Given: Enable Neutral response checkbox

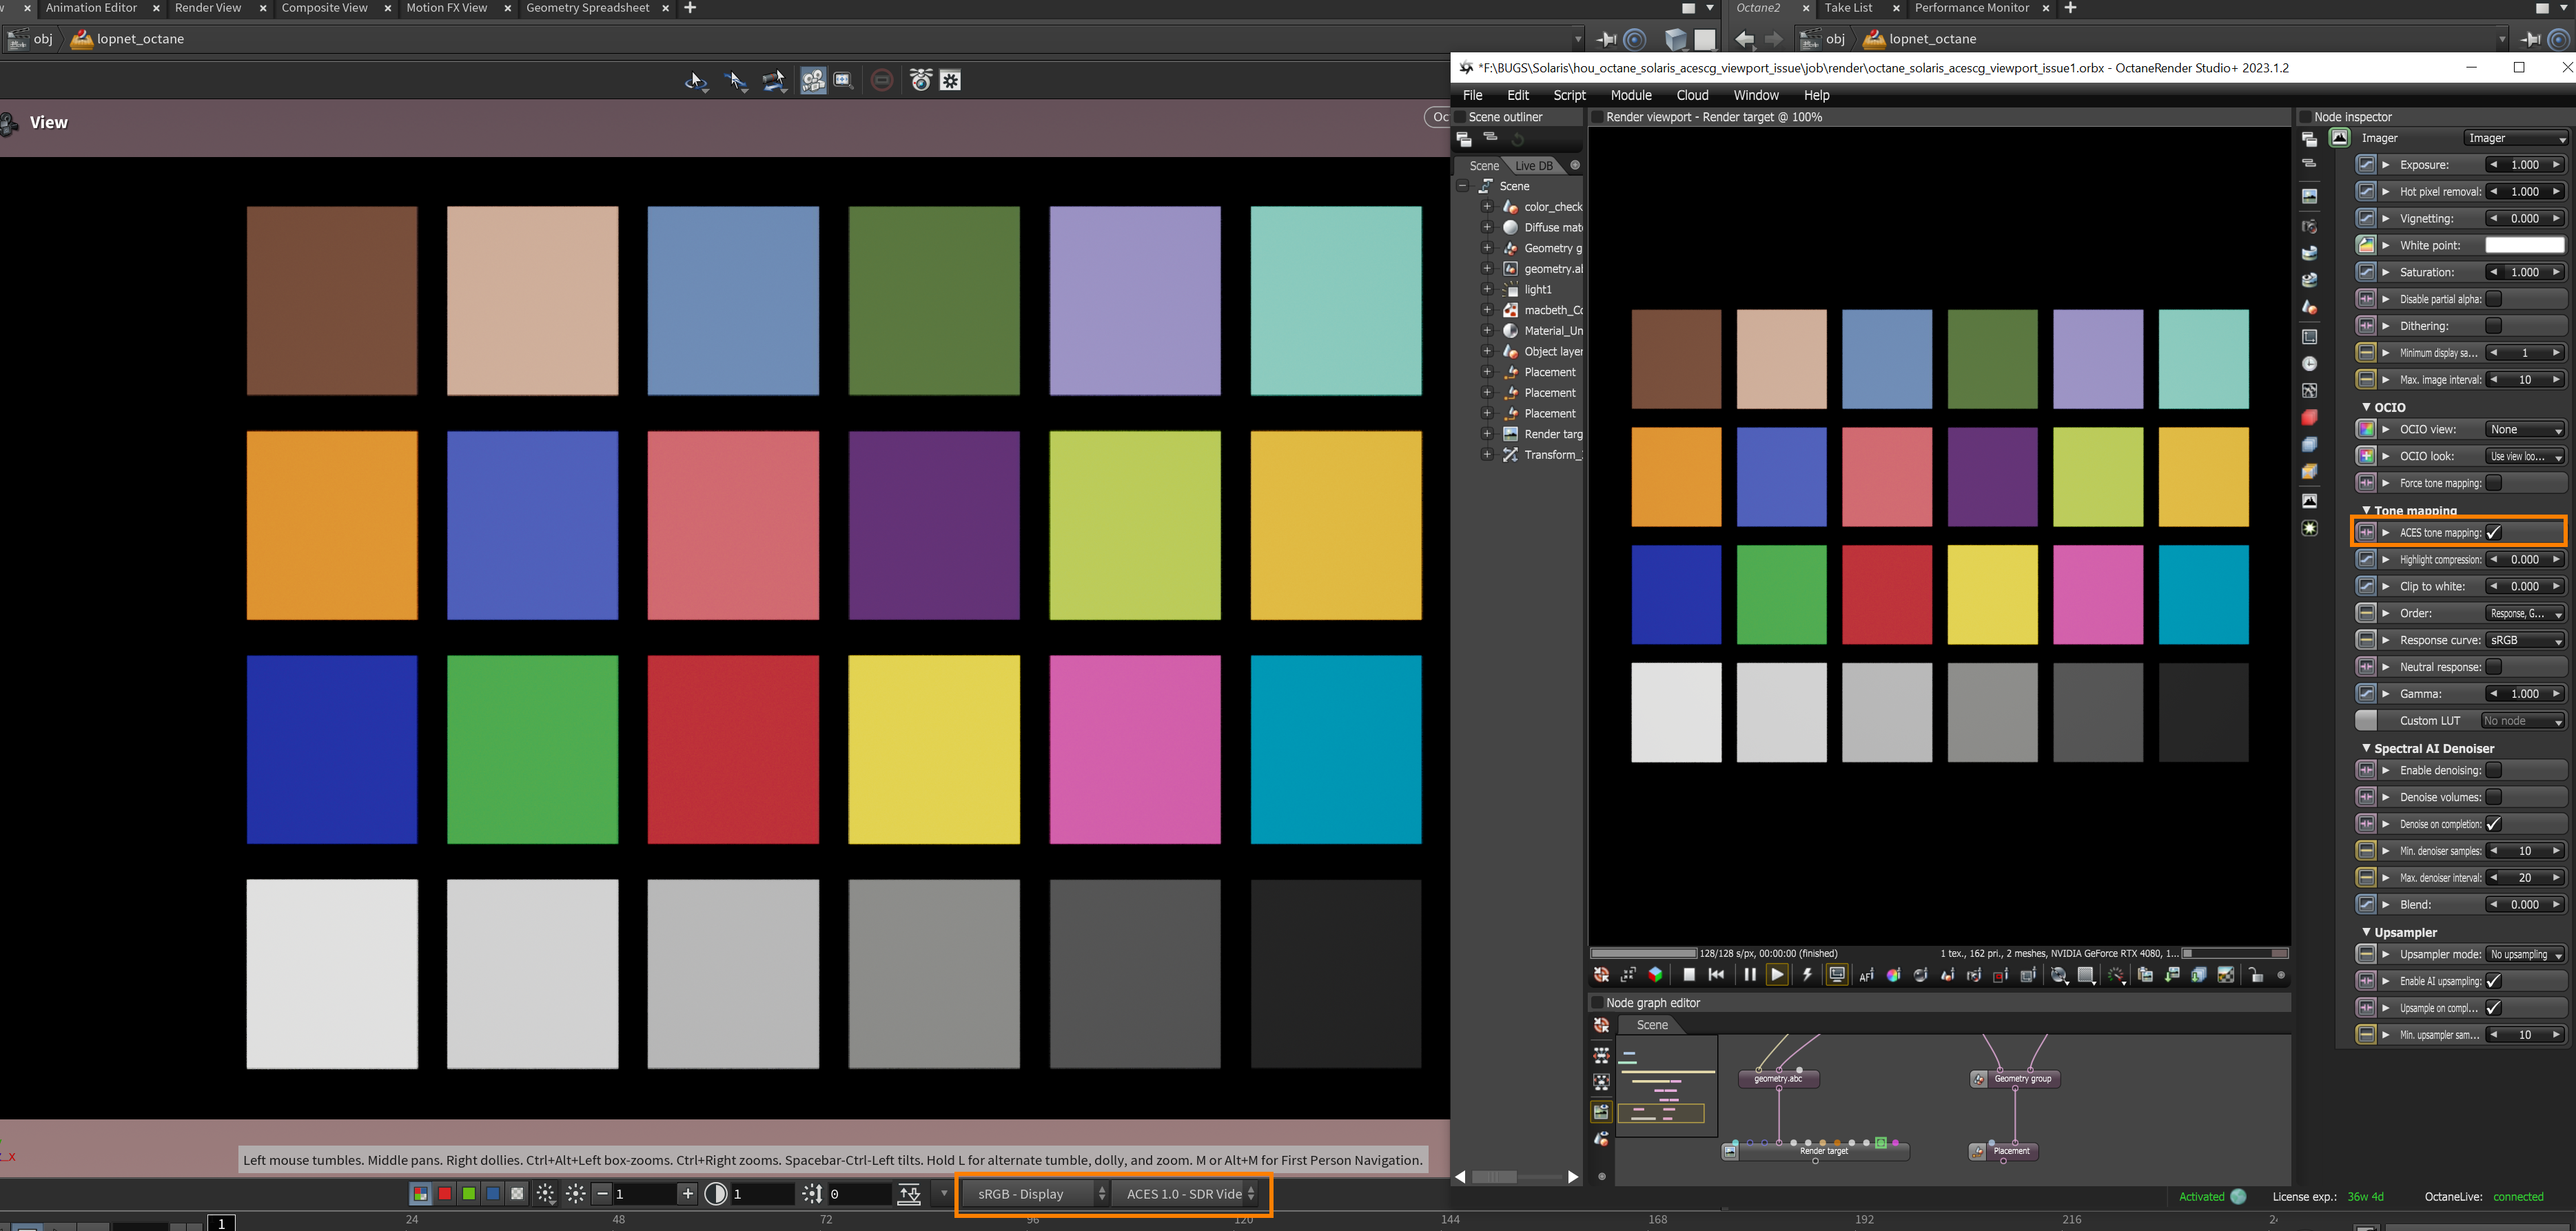Looking at the screenshot, I should [2494, 667].
